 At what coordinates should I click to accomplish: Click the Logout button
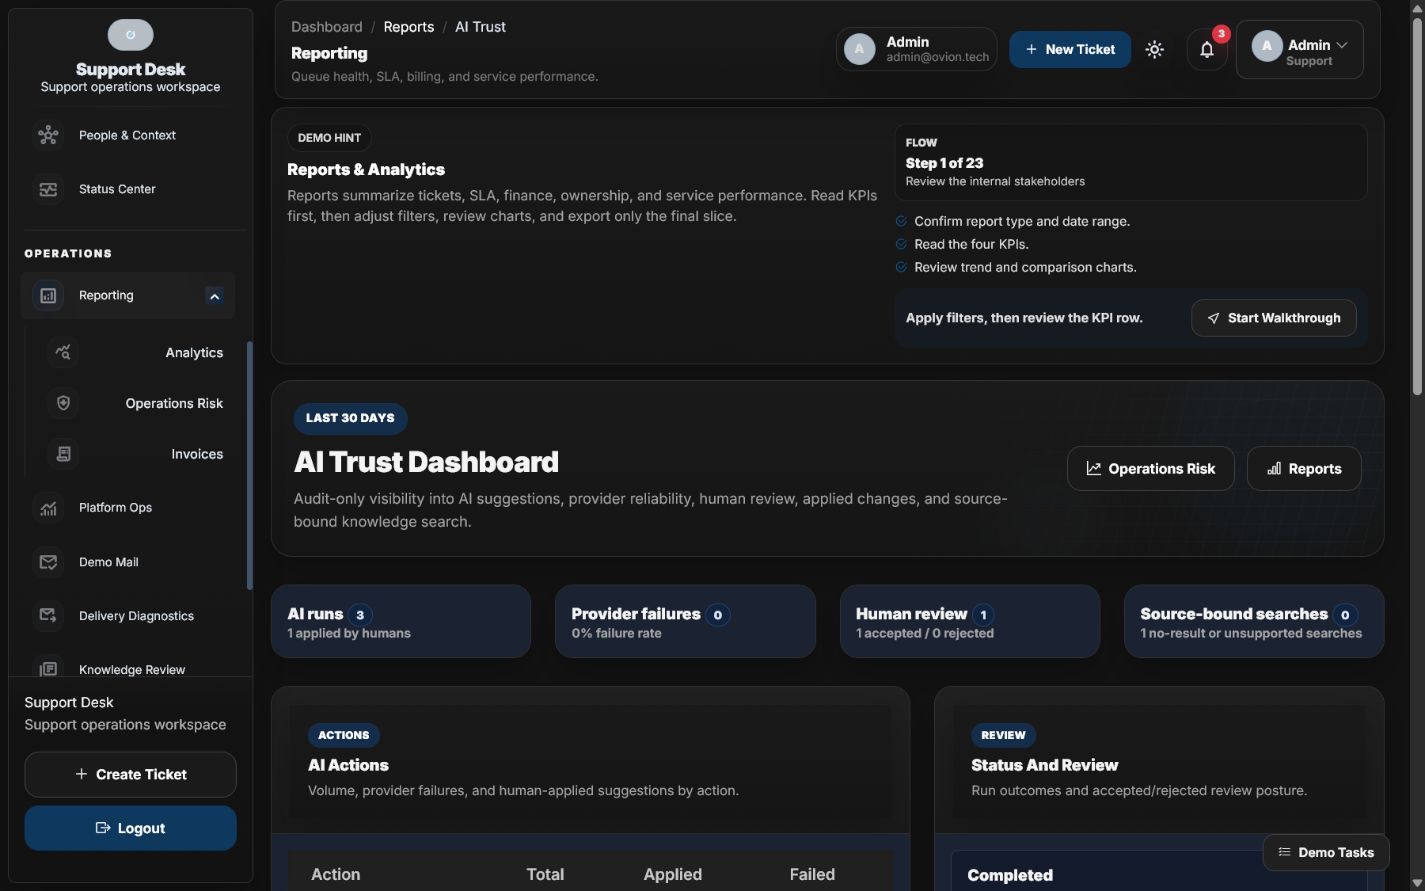coord(130,828)
